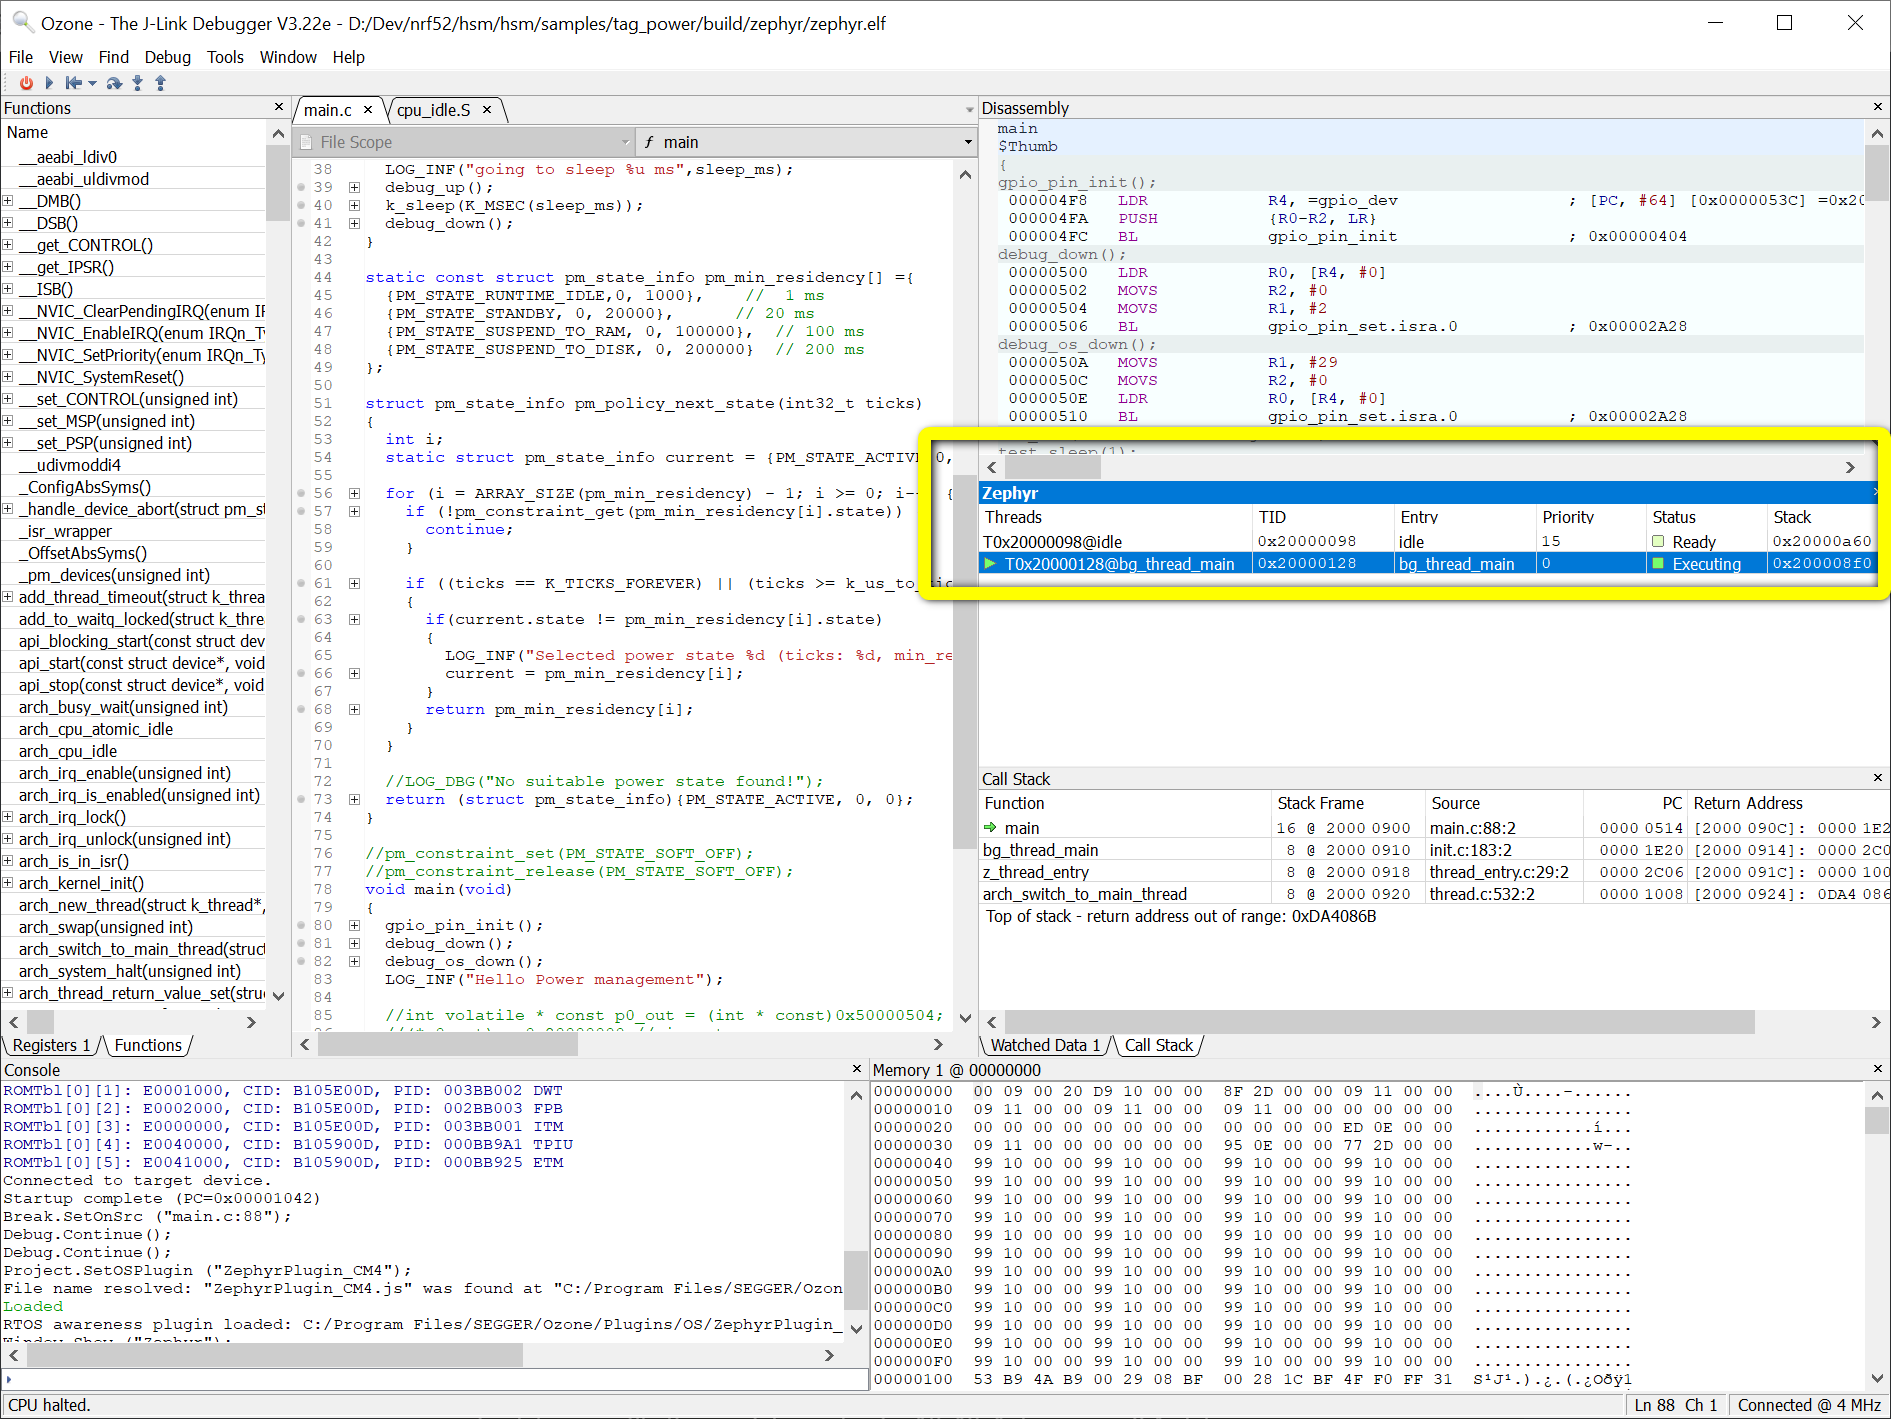Open the reset mode dropdown arrow
The image size is (1891, 1419).
[92, 83]
